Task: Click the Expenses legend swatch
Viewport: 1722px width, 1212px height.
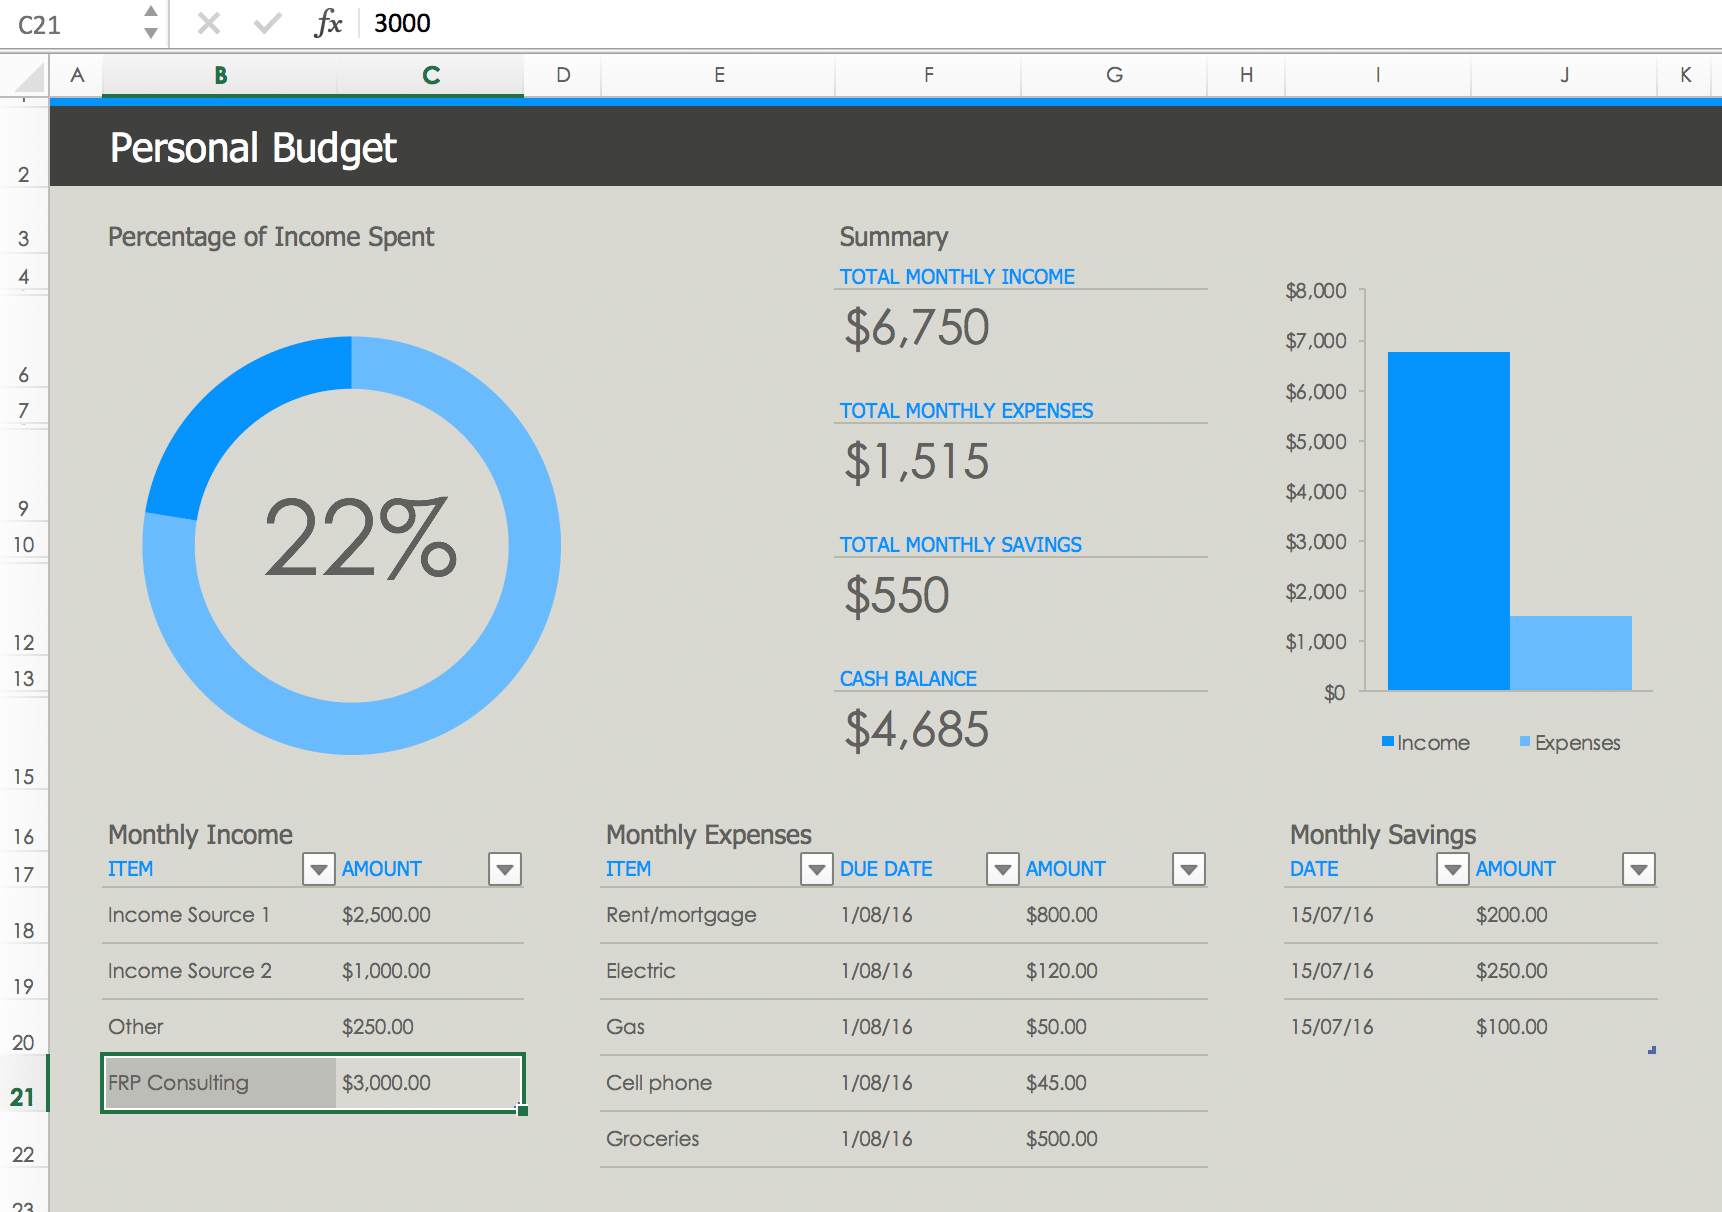Action: (x=1525, y=741)
